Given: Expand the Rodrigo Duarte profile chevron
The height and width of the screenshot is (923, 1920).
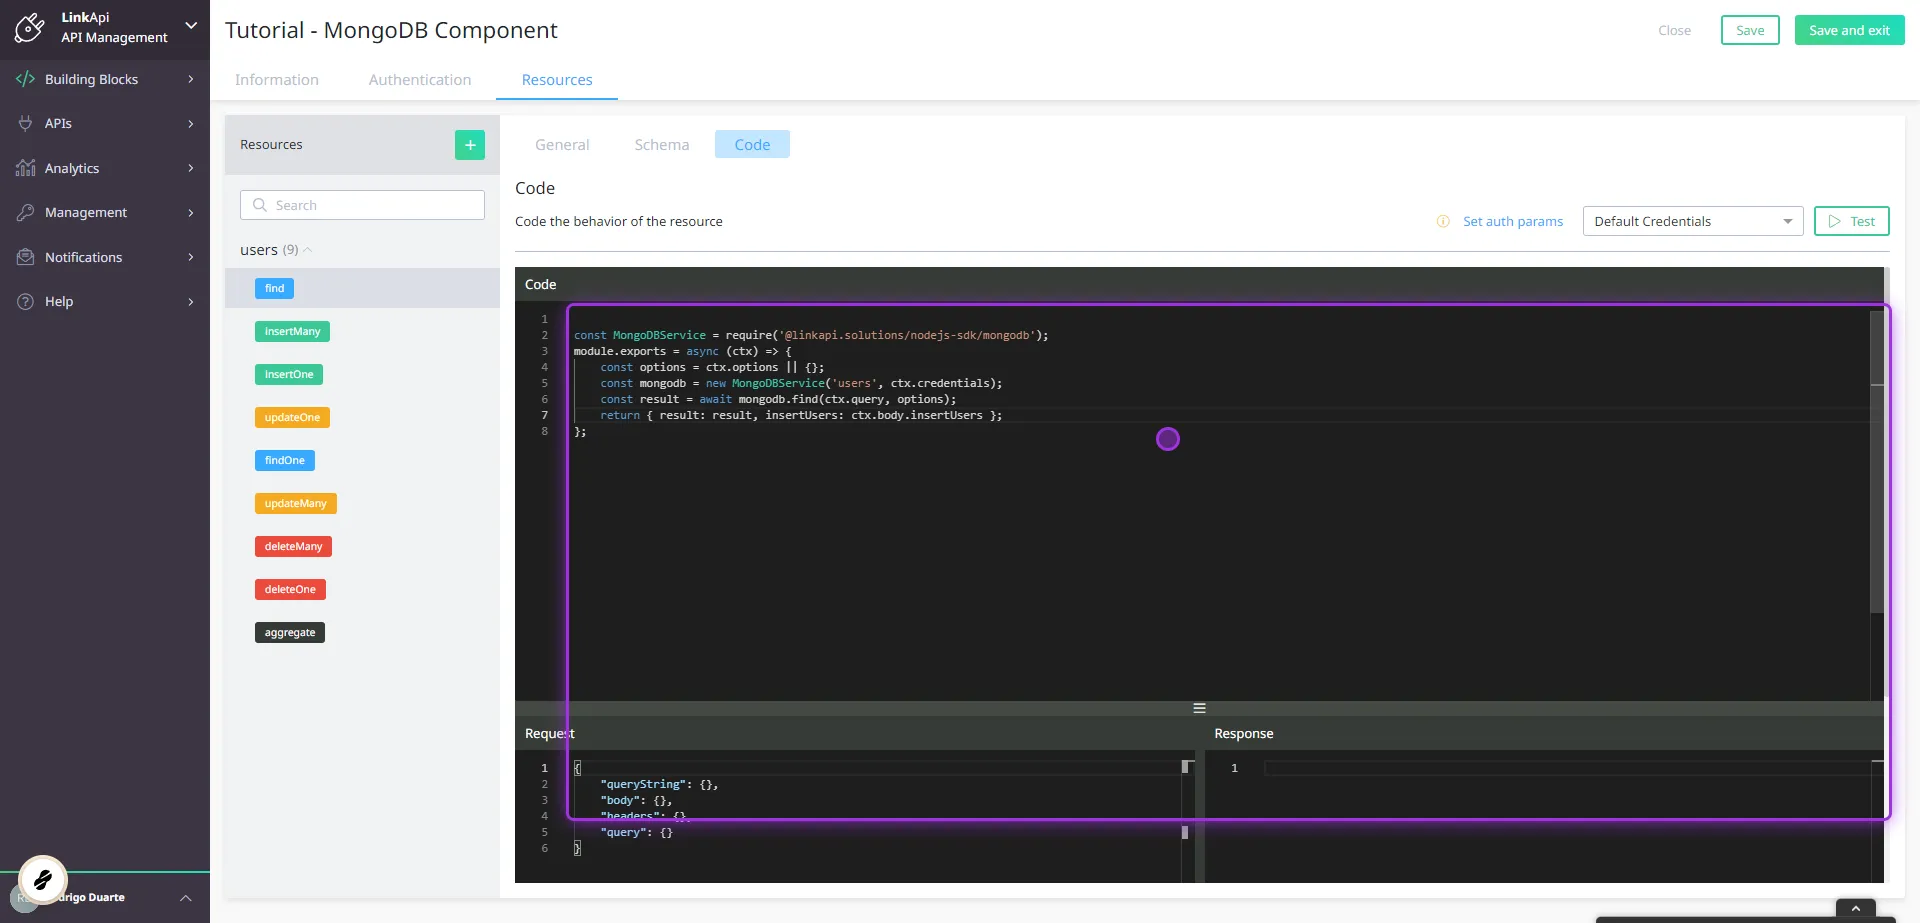Looking at the screenshot, I should pyautogui.click(x=185, y=898).
